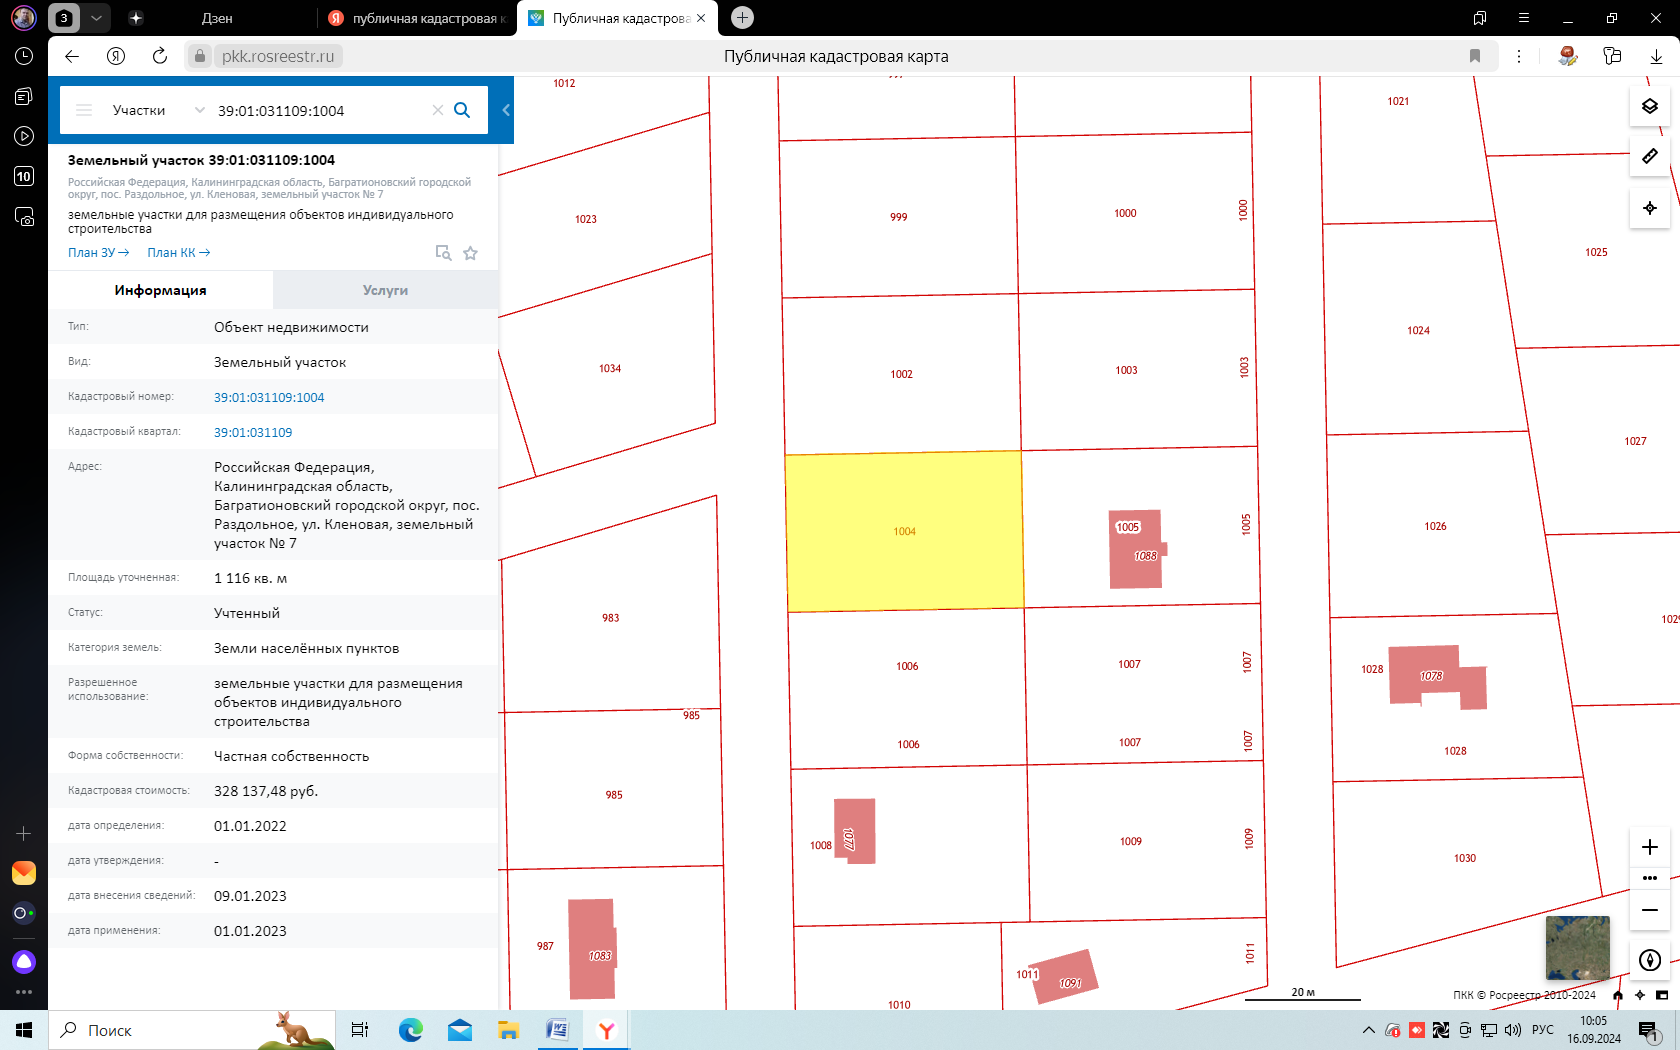The height and width of the screenshot is (1050, 1680).
Task: Open the map layers panel
Action: click(1650, 106)
